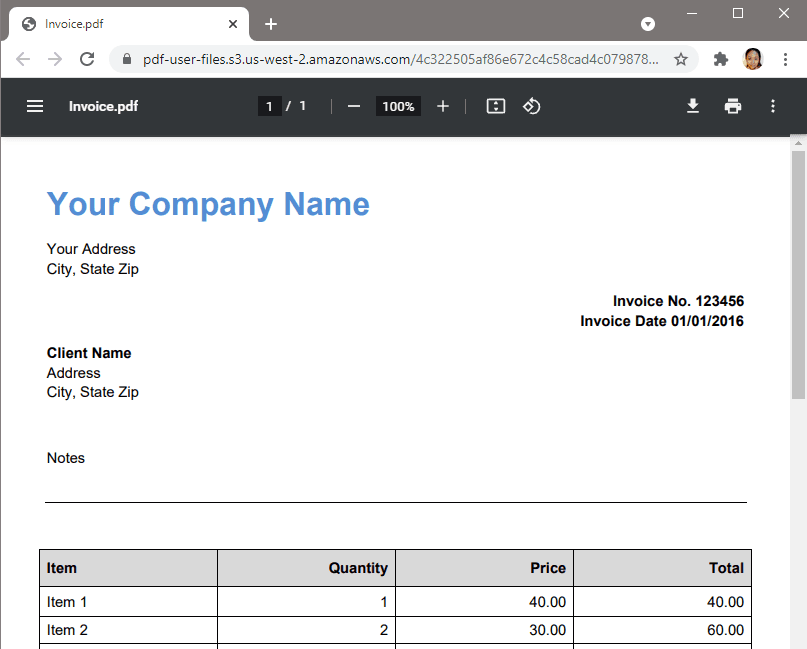The height and width of the screenshot is (649, 807).
Task: Open the Chrome profile avatar
Action: (753, 59)
